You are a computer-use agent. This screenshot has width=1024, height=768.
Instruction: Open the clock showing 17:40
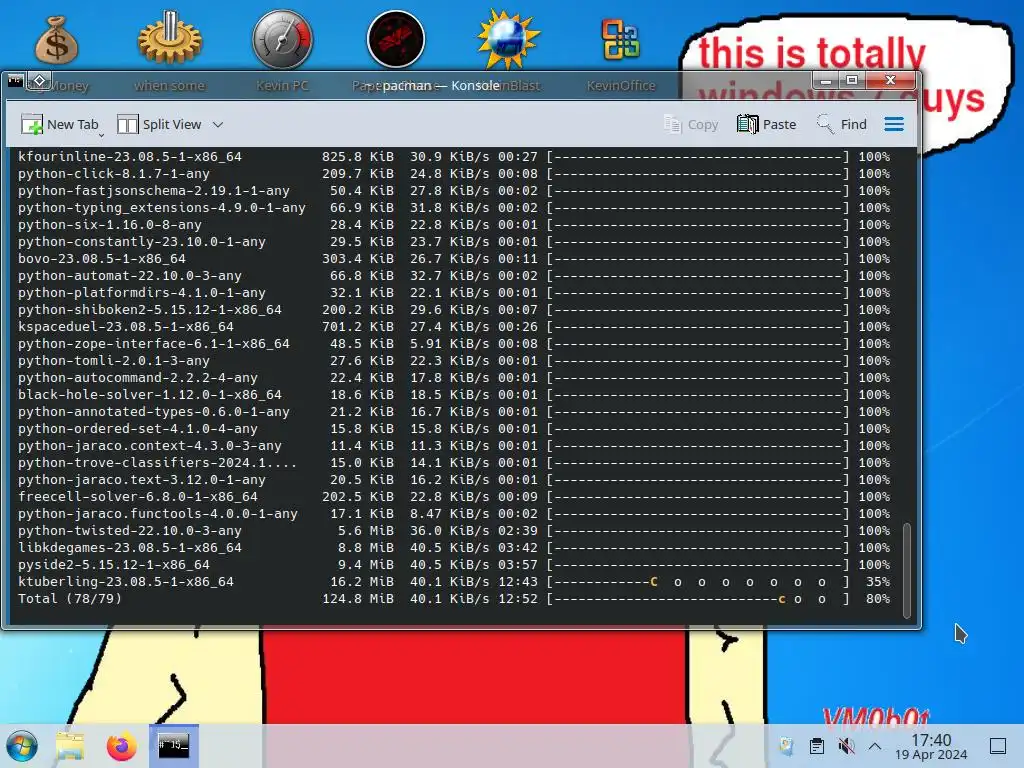coord(931,746)
